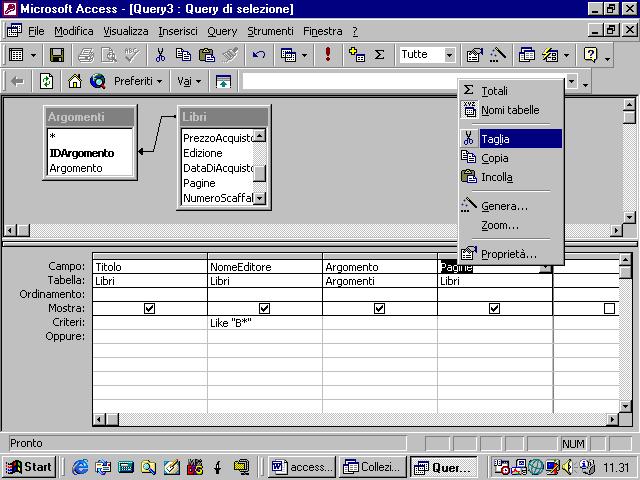Open the web address bar dropdown arrow
Viewport: 640px width, 480px height.
point(572,81)
